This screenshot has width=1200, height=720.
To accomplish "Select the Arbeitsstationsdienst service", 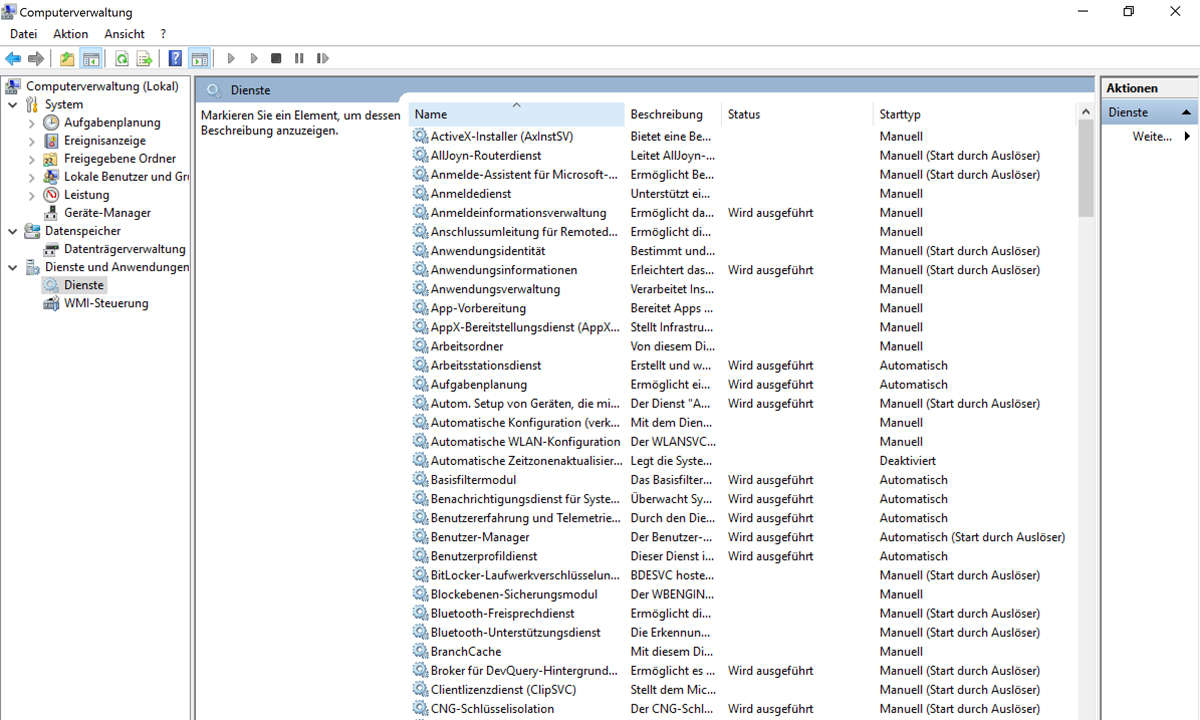I will [485, 365].
